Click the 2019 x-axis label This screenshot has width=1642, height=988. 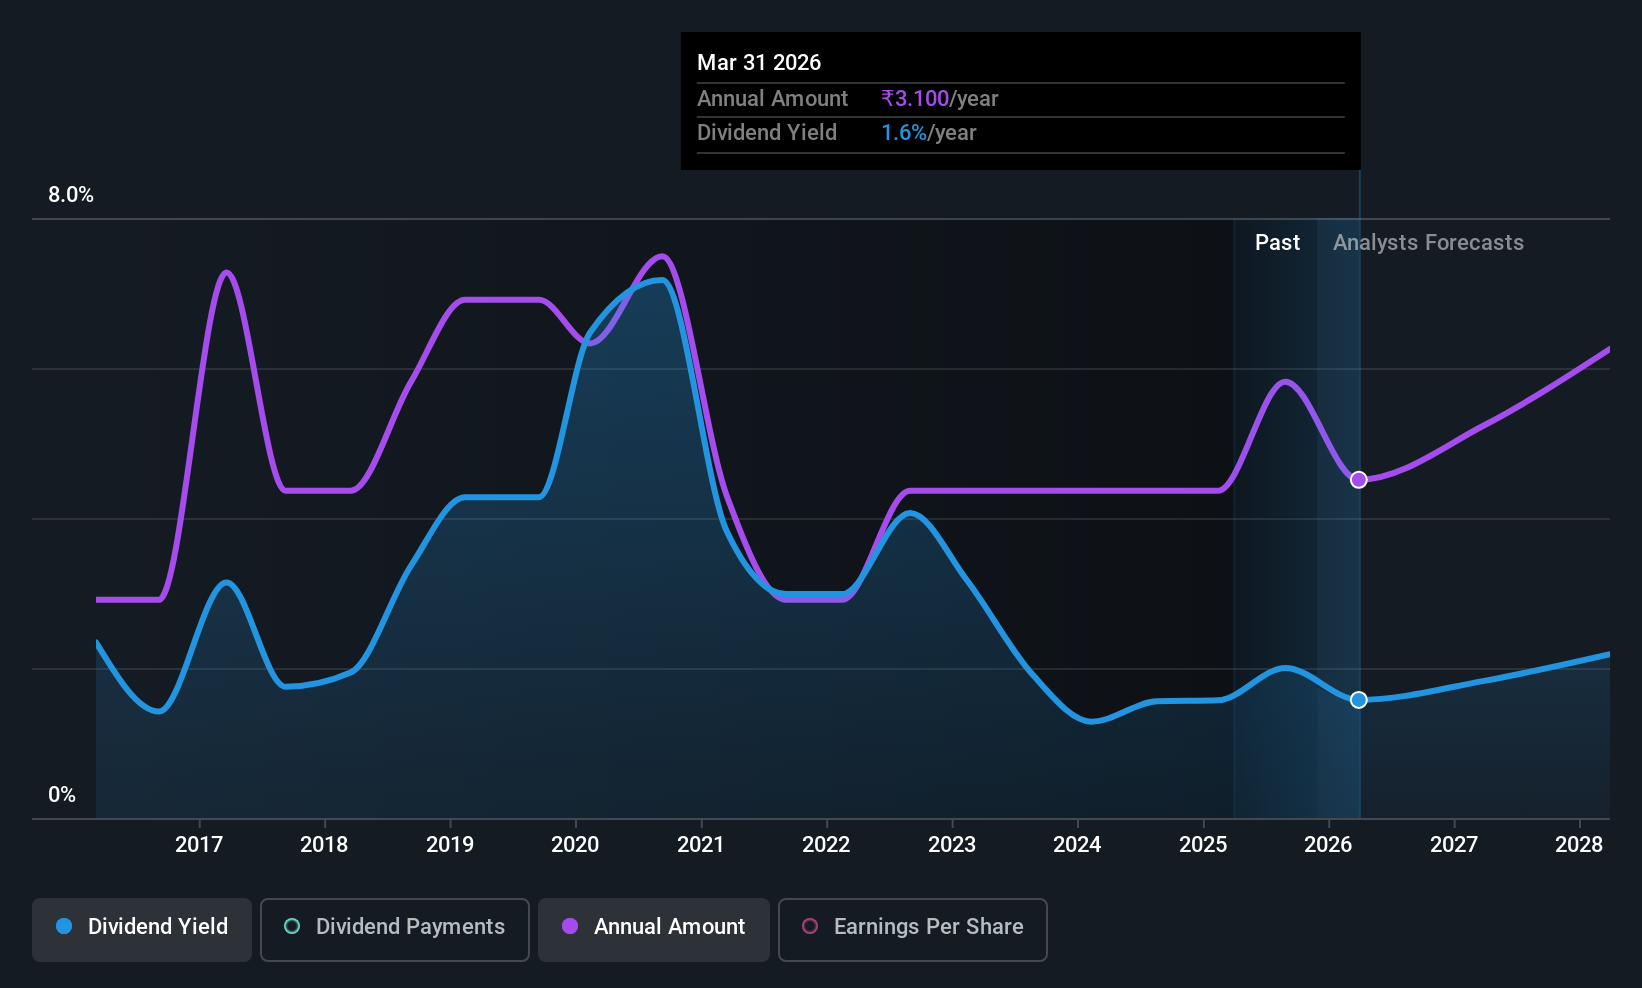point(450,845)
